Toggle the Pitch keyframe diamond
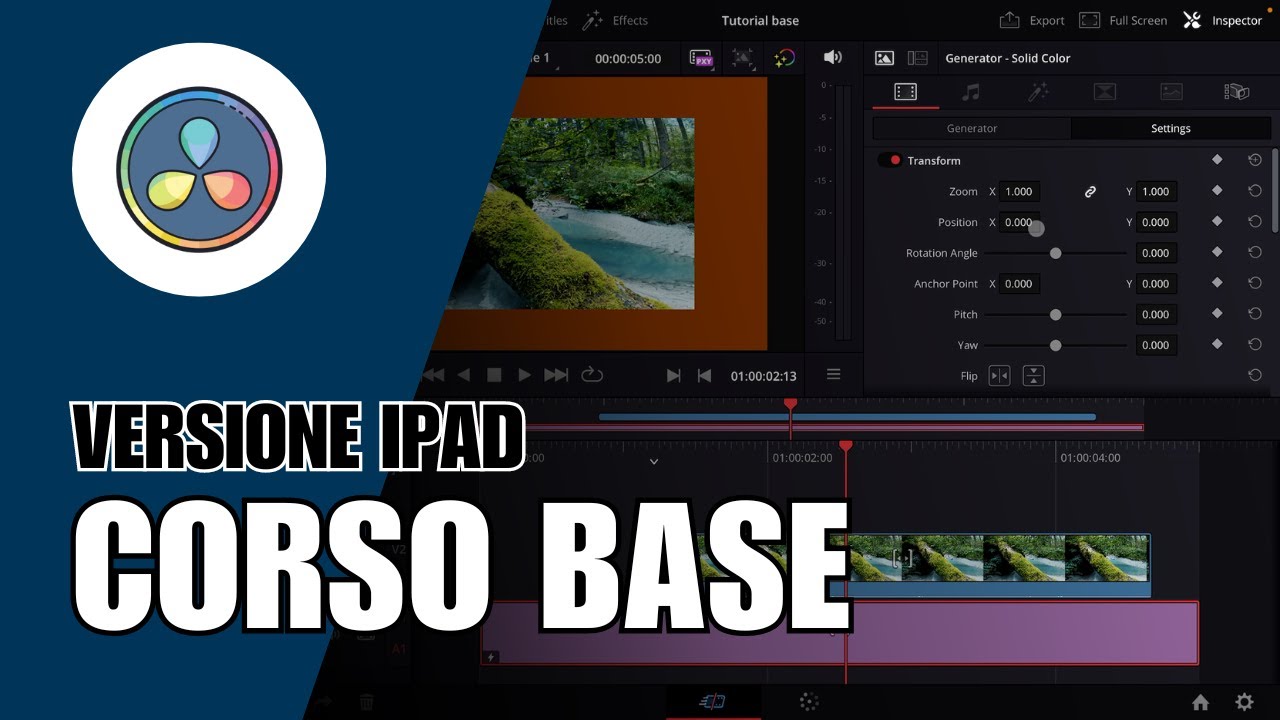 point(1217,313)
